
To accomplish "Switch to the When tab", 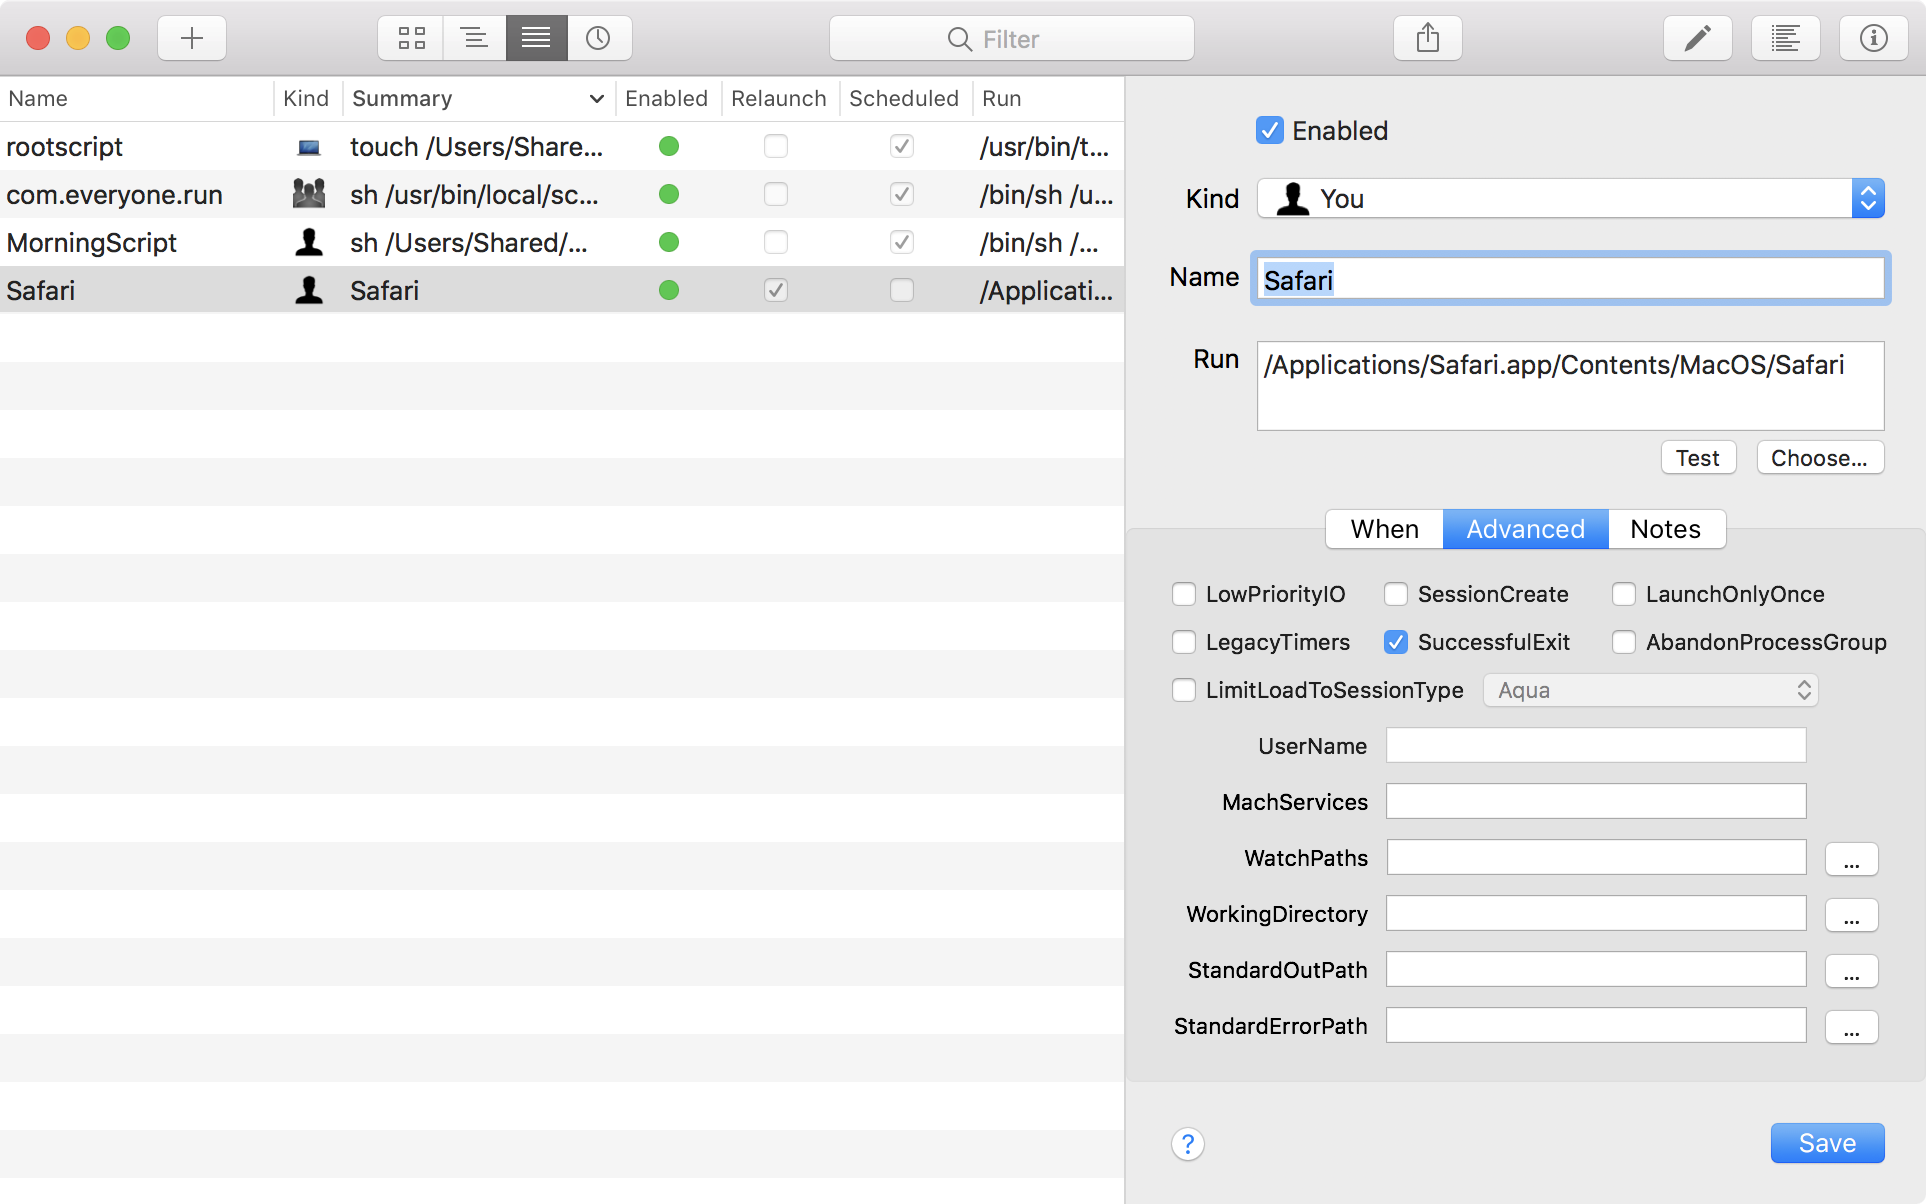I will tap(1384, 529).
